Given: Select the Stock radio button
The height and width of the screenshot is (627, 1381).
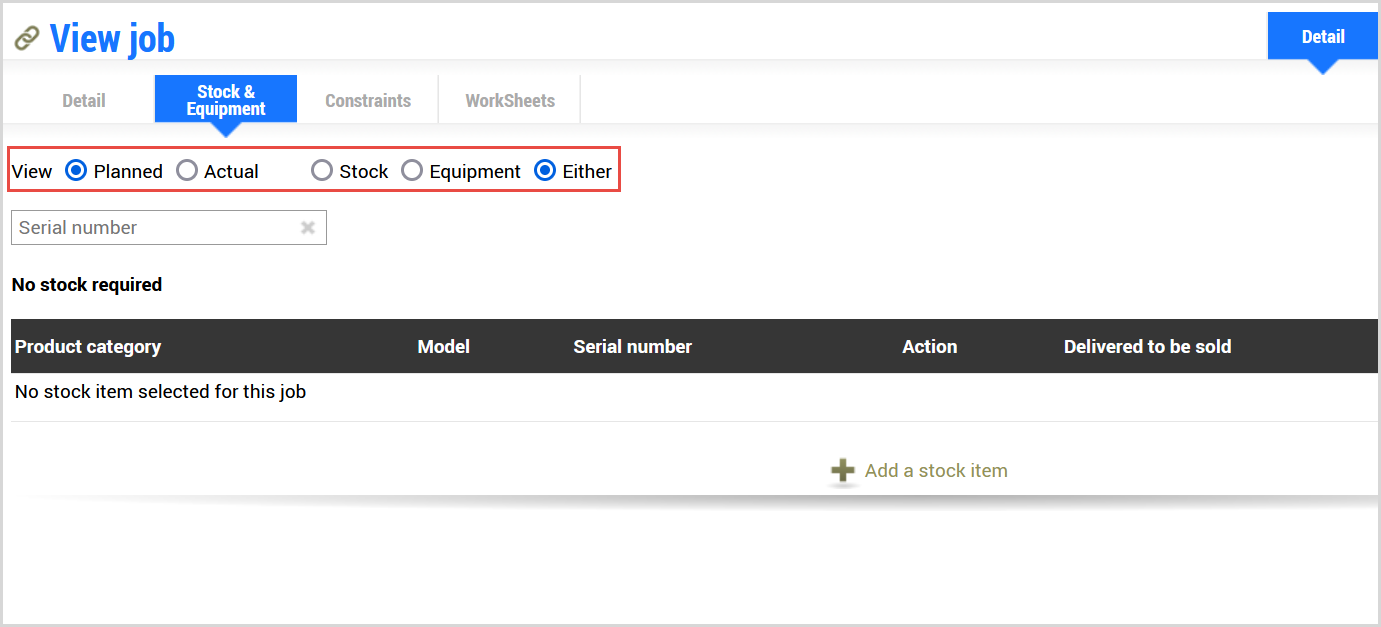Looking at the screenshot, I should pyautogui.click(x=322, y=171).
